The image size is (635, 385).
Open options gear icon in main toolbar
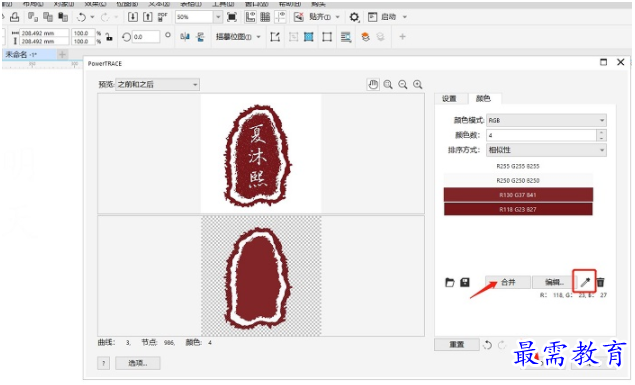pyautogui.click(x=354, y=17)
